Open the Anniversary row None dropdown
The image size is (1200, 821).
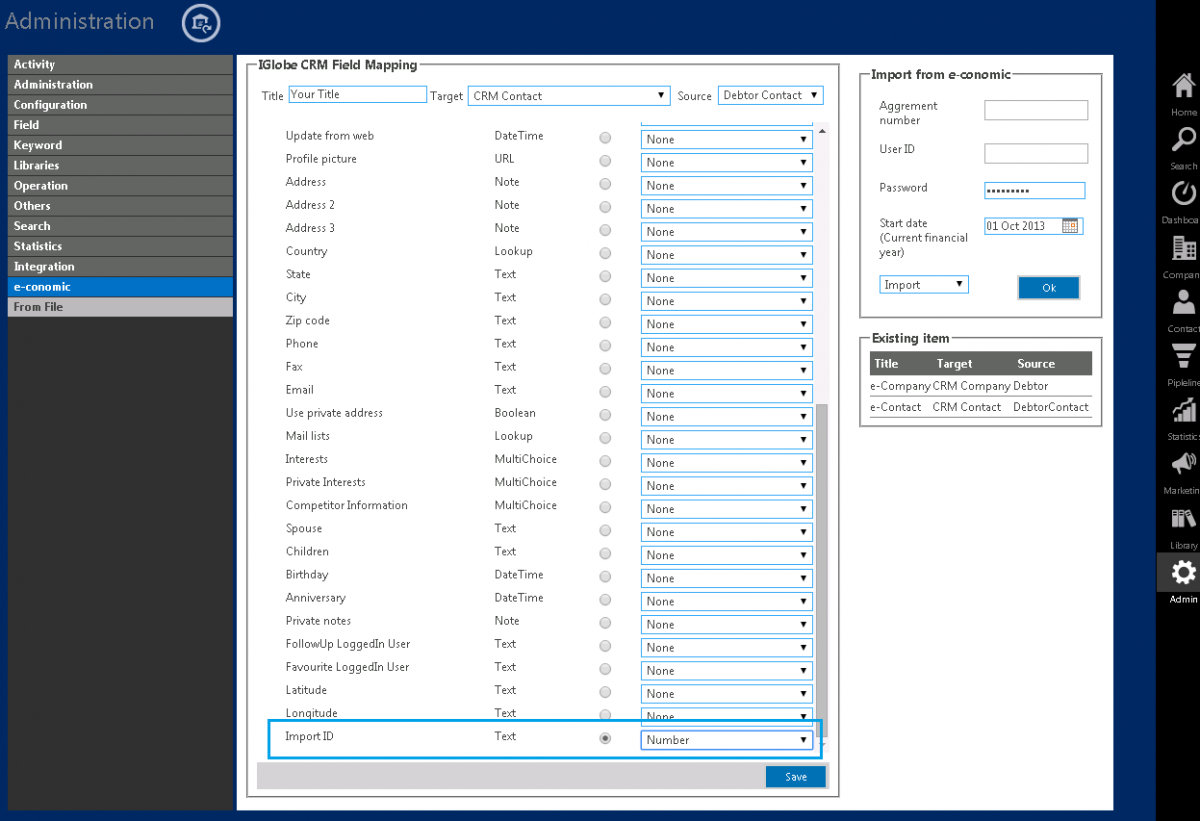click(726, 601)
